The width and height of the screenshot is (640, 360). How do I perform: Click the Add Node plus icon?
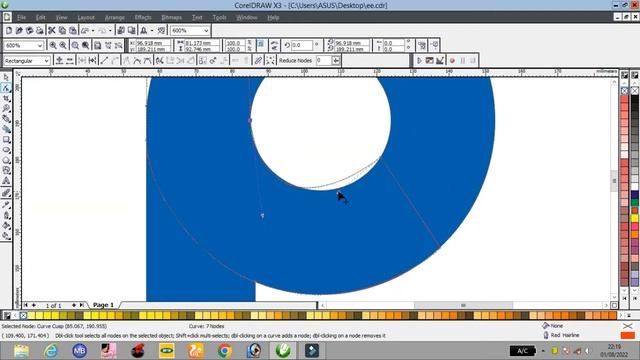(x=60, y=60)
